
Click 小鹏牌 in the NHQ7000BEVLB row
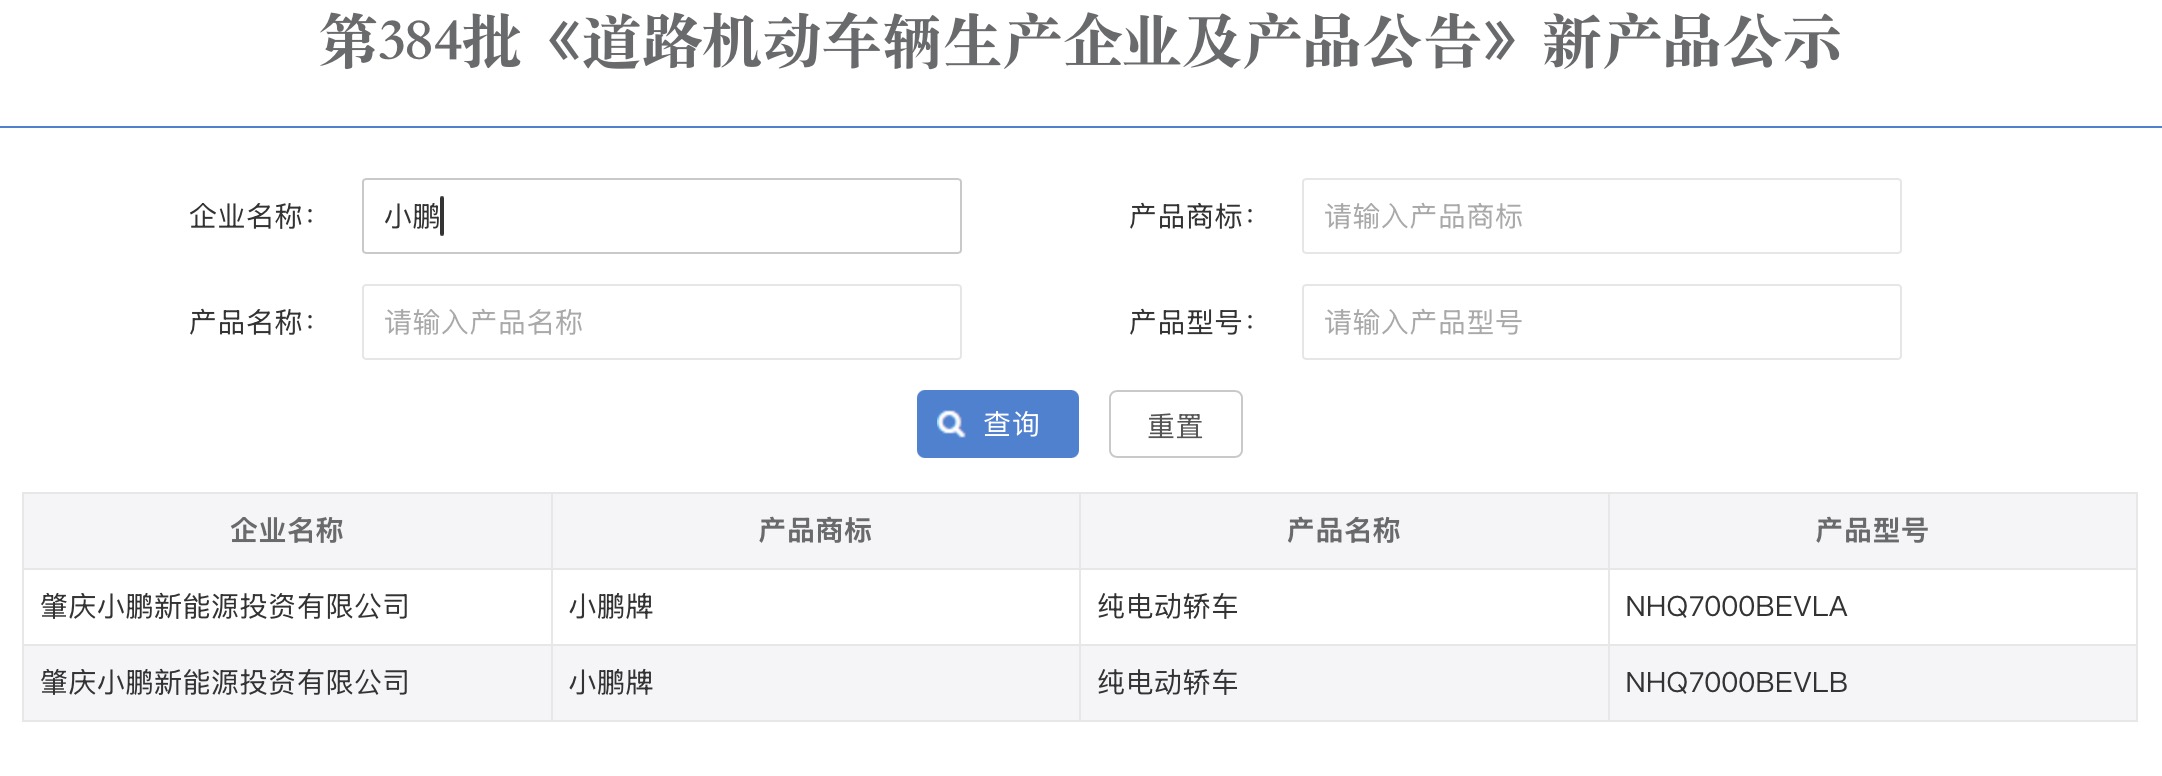611,682
